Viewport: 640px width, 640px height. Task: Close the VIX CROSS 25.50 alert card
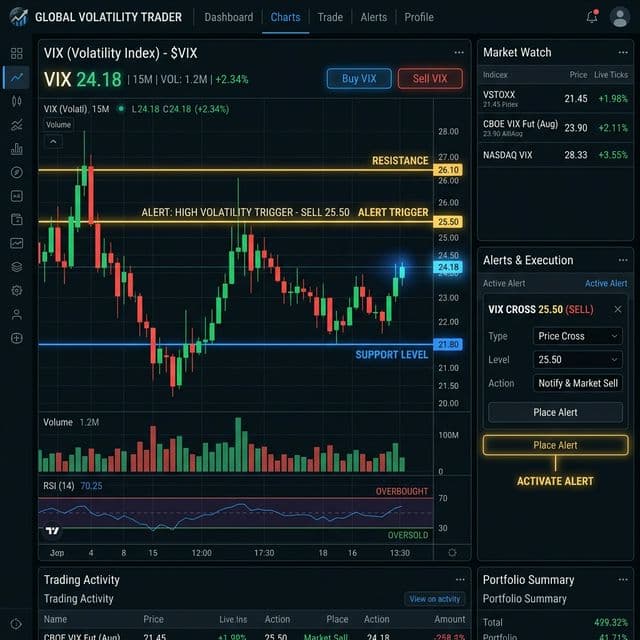coord(618,309)
